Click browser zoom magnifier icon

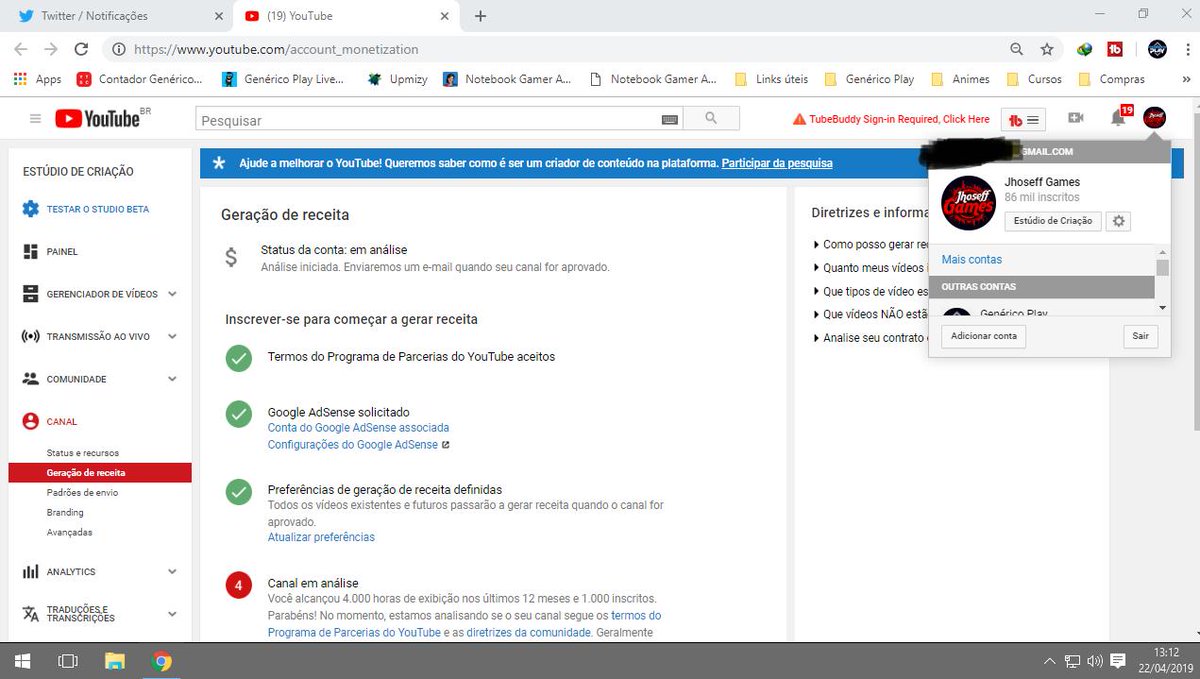[x=1017, y=49]
